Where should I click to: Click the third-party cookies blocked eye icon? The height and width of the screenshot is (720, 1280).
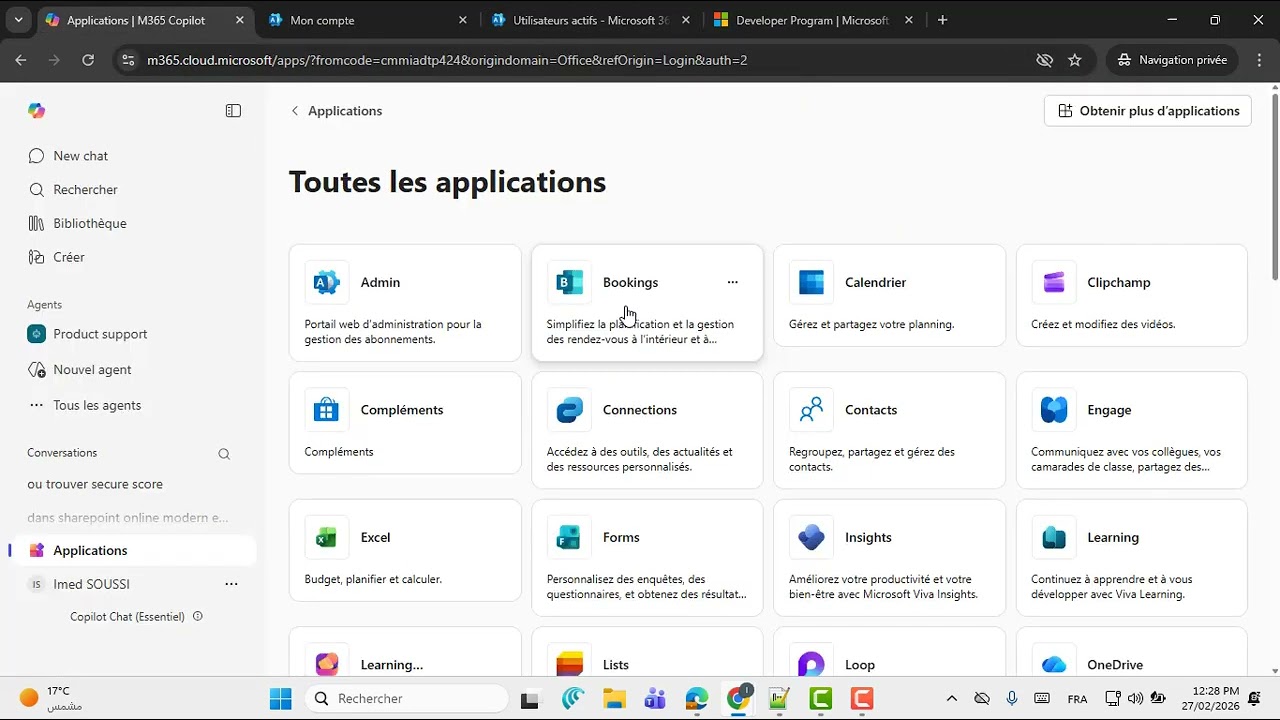tap(1045, 60)
